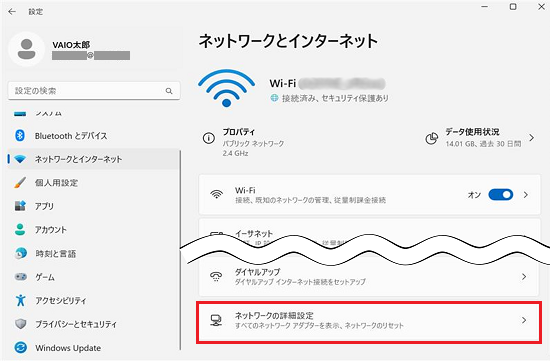
Task: Open アプリ settings page
Action: click(93, 206)
